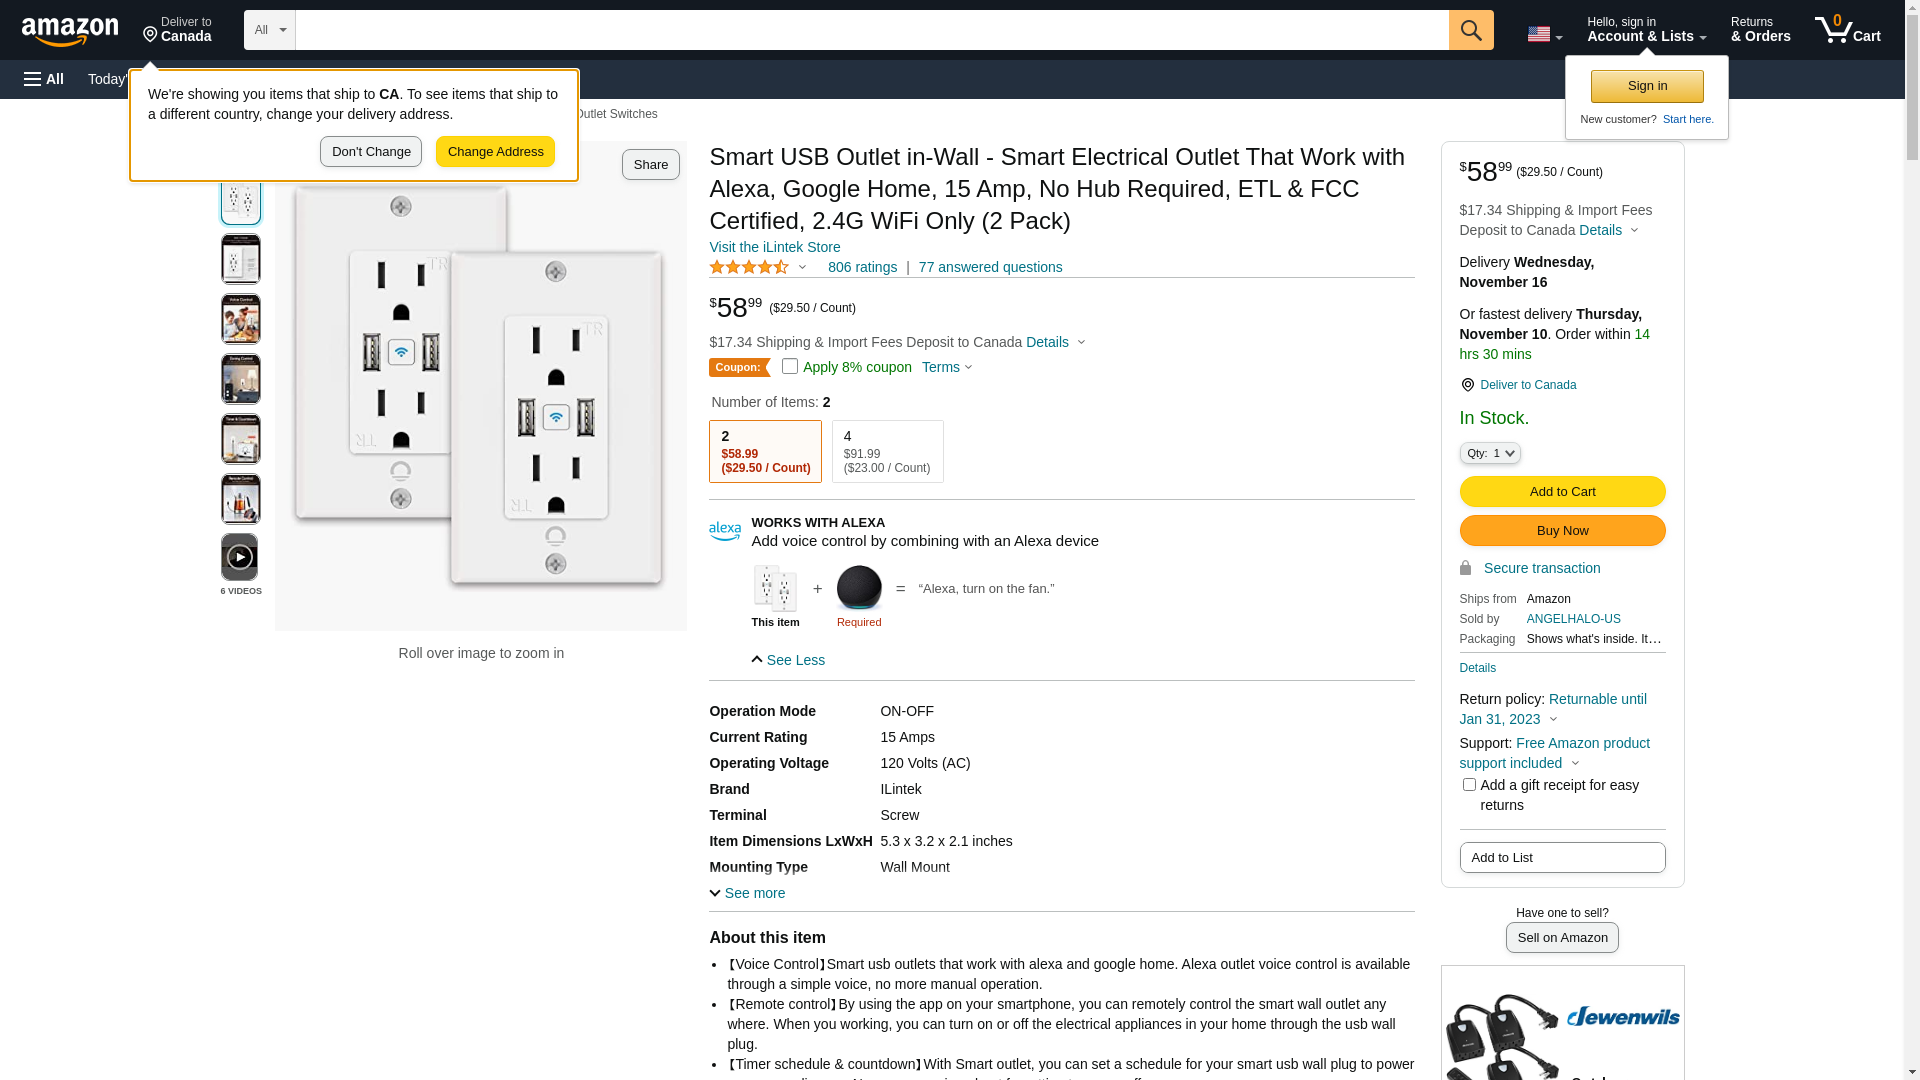The width and height of the screenshot is (1920, 1080).
Task: Click the Echo Dot Required image
Action: point(859,588)
